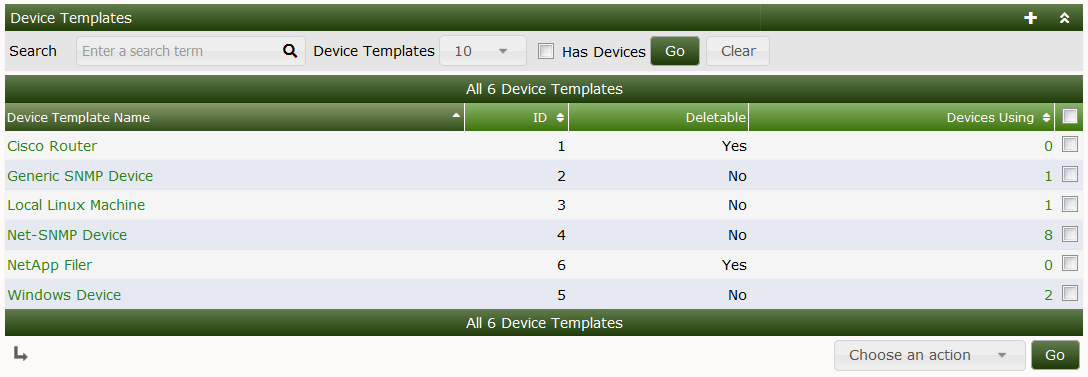Click the Go button beside Has Devices
This screenshot has height=377, width=1088.
coord(675,51)
